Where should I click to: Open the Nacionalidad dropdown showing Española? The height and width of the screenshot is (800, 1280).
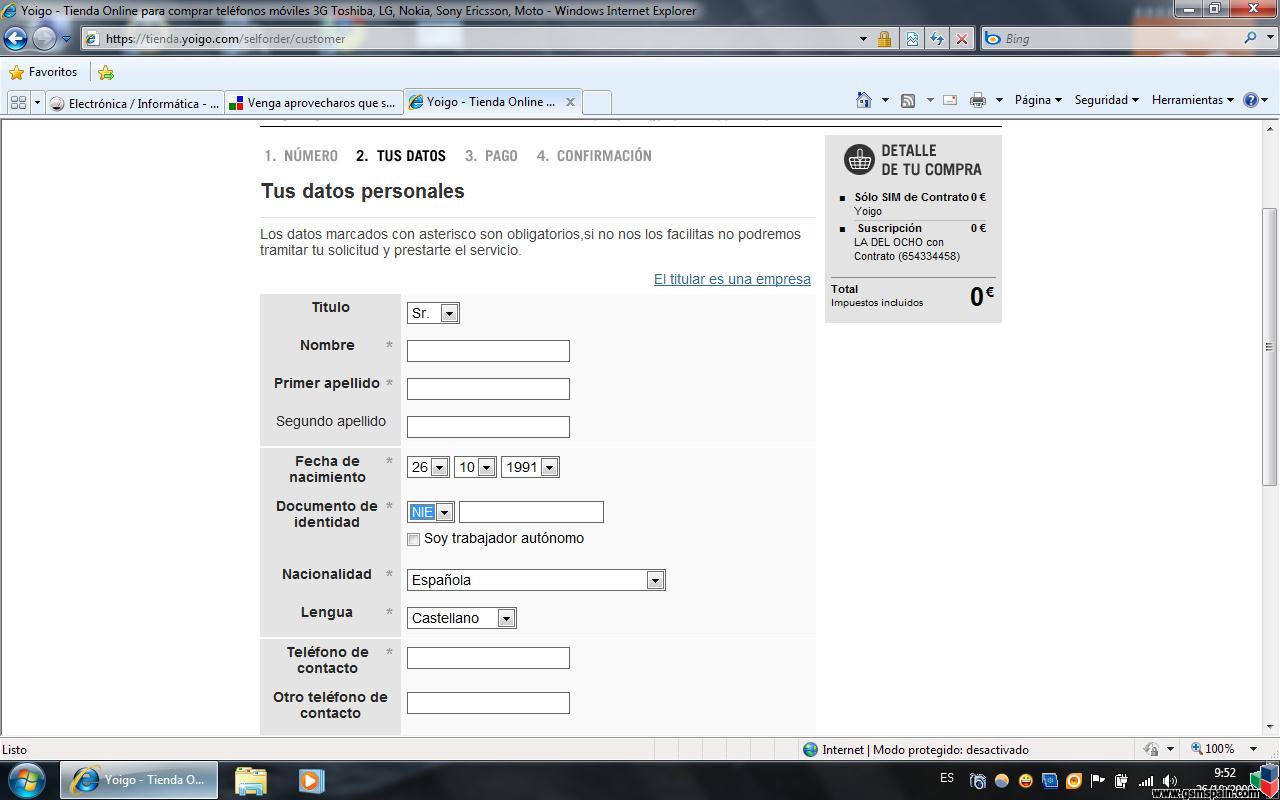pyautogui.click(x=536, y=580)
